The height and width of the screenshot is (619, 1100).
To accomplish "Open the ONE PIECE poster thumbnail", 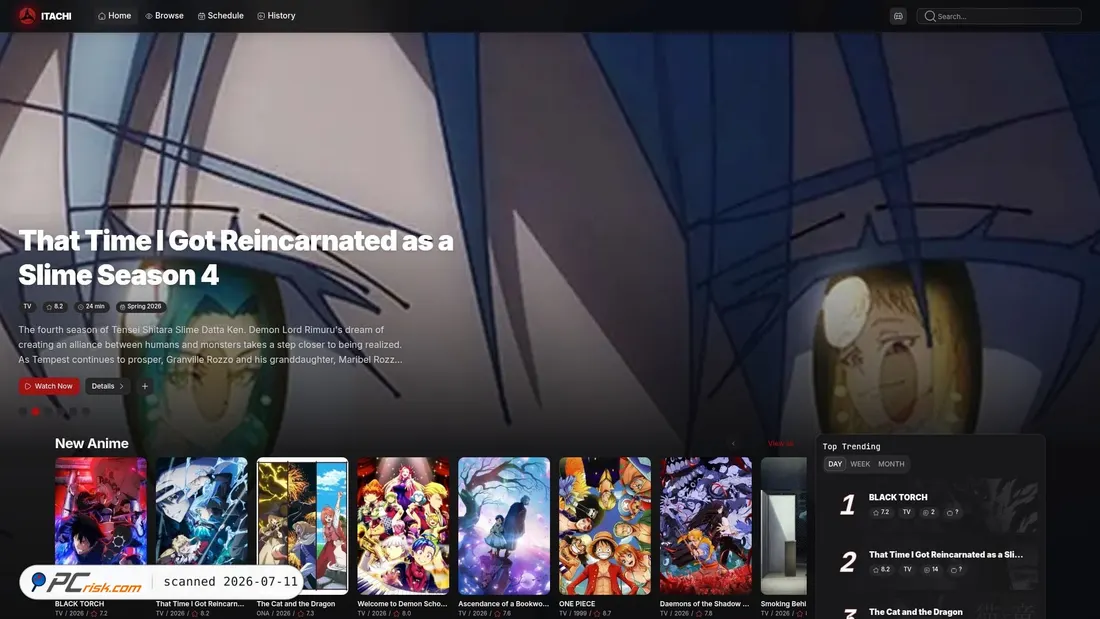I will coord(605,526).
